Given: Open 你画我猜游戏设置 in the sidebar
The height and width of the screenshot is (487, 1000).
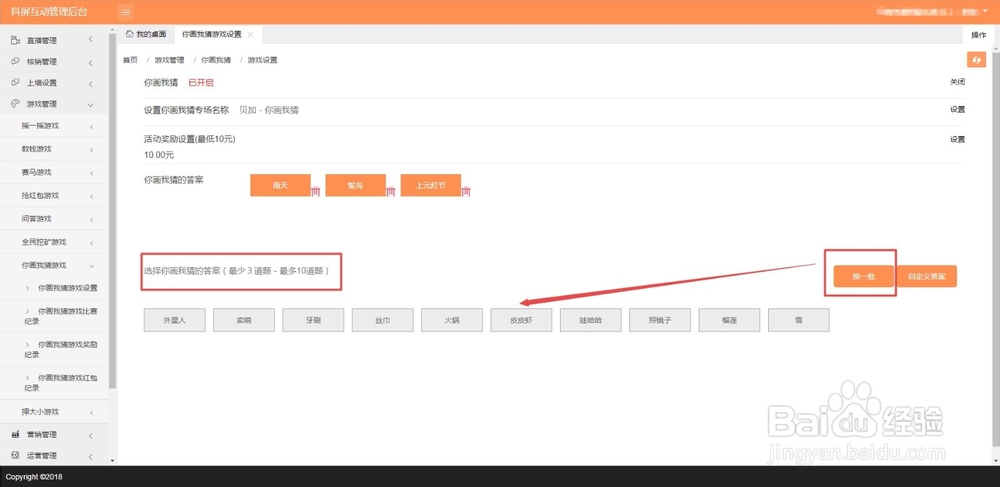Looking at the screenshot, I should 68,288.
